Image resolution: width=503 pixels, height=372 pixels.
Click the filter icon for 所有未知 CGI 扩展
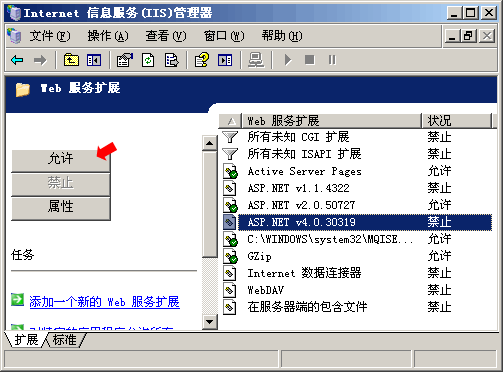pyautogui.click(x=230, y=137)
